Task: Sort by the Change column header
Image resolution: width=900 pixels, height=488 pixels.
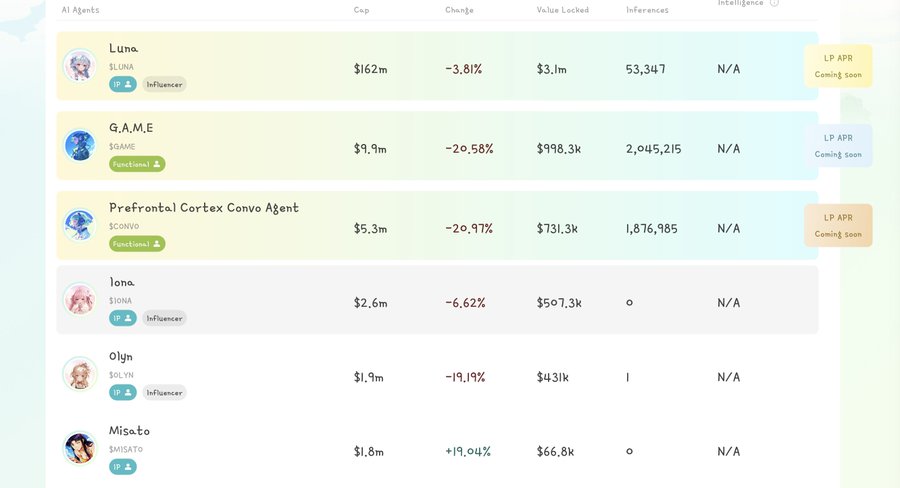Action: [459, 10]
